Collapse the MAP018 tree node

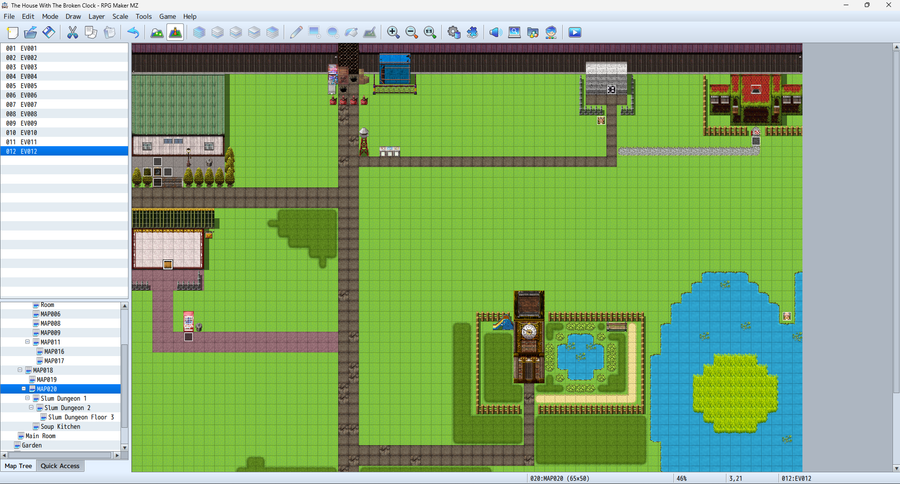coord(20,370)
